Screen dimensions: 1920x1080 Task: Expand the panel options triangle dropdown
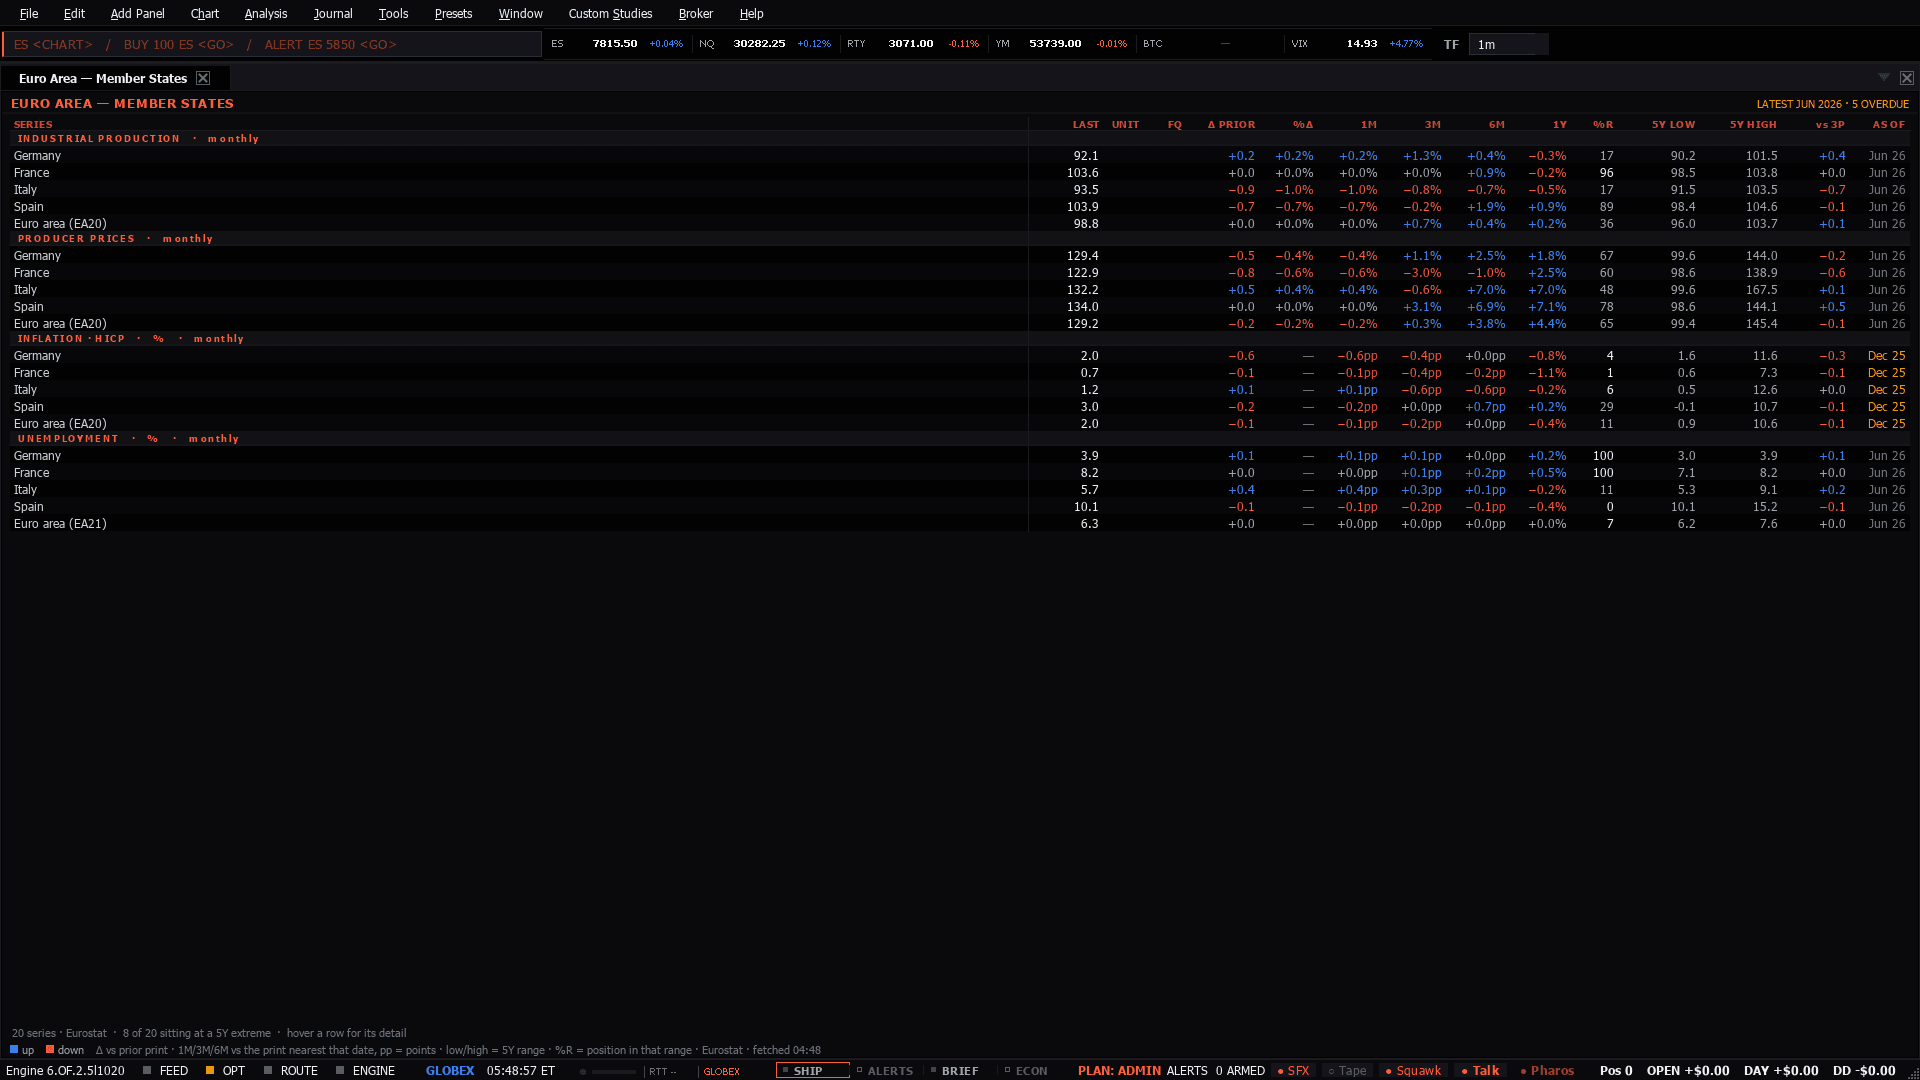click(x=1884, y=77)
